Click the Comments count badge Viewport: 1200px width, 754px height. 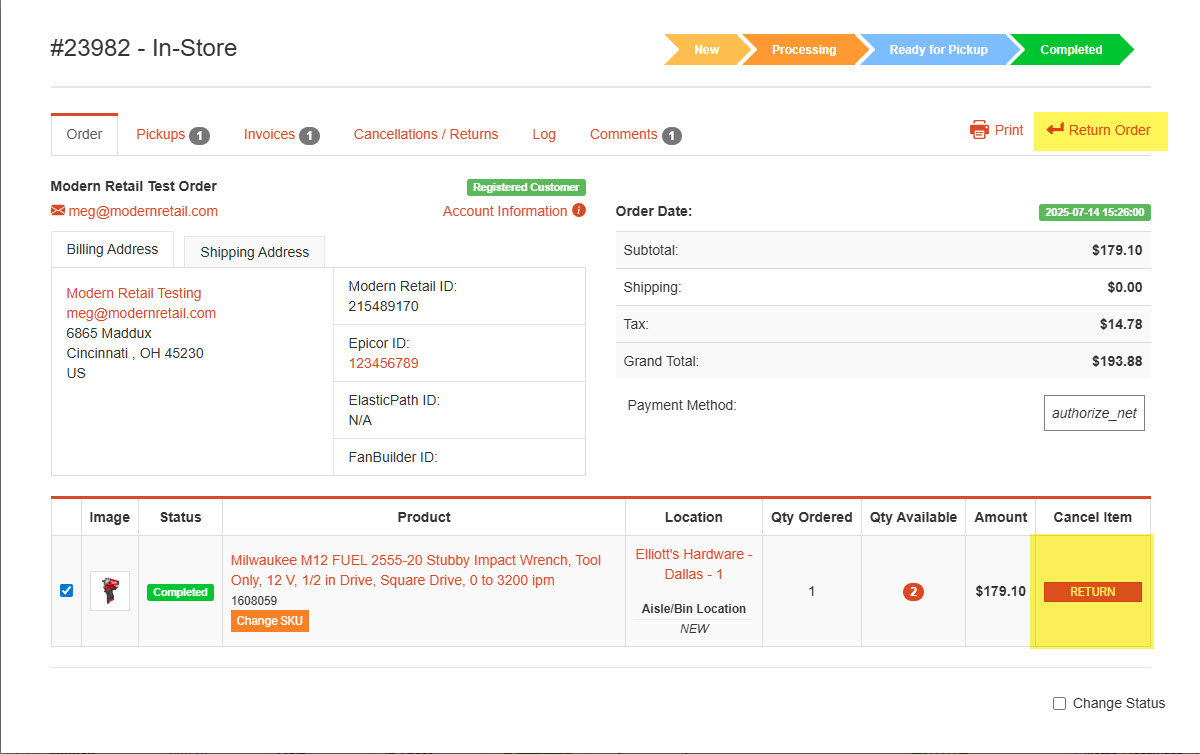click(671, 135)
